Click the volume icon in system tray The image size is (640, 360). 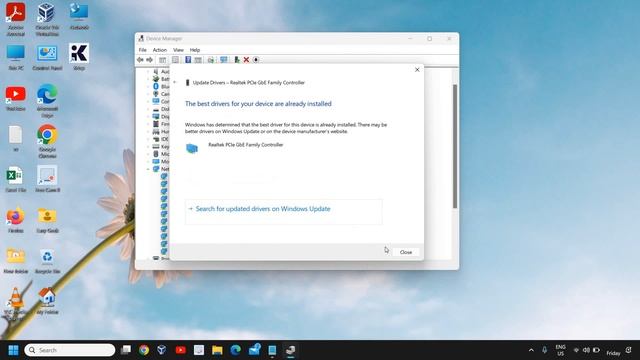586,350
